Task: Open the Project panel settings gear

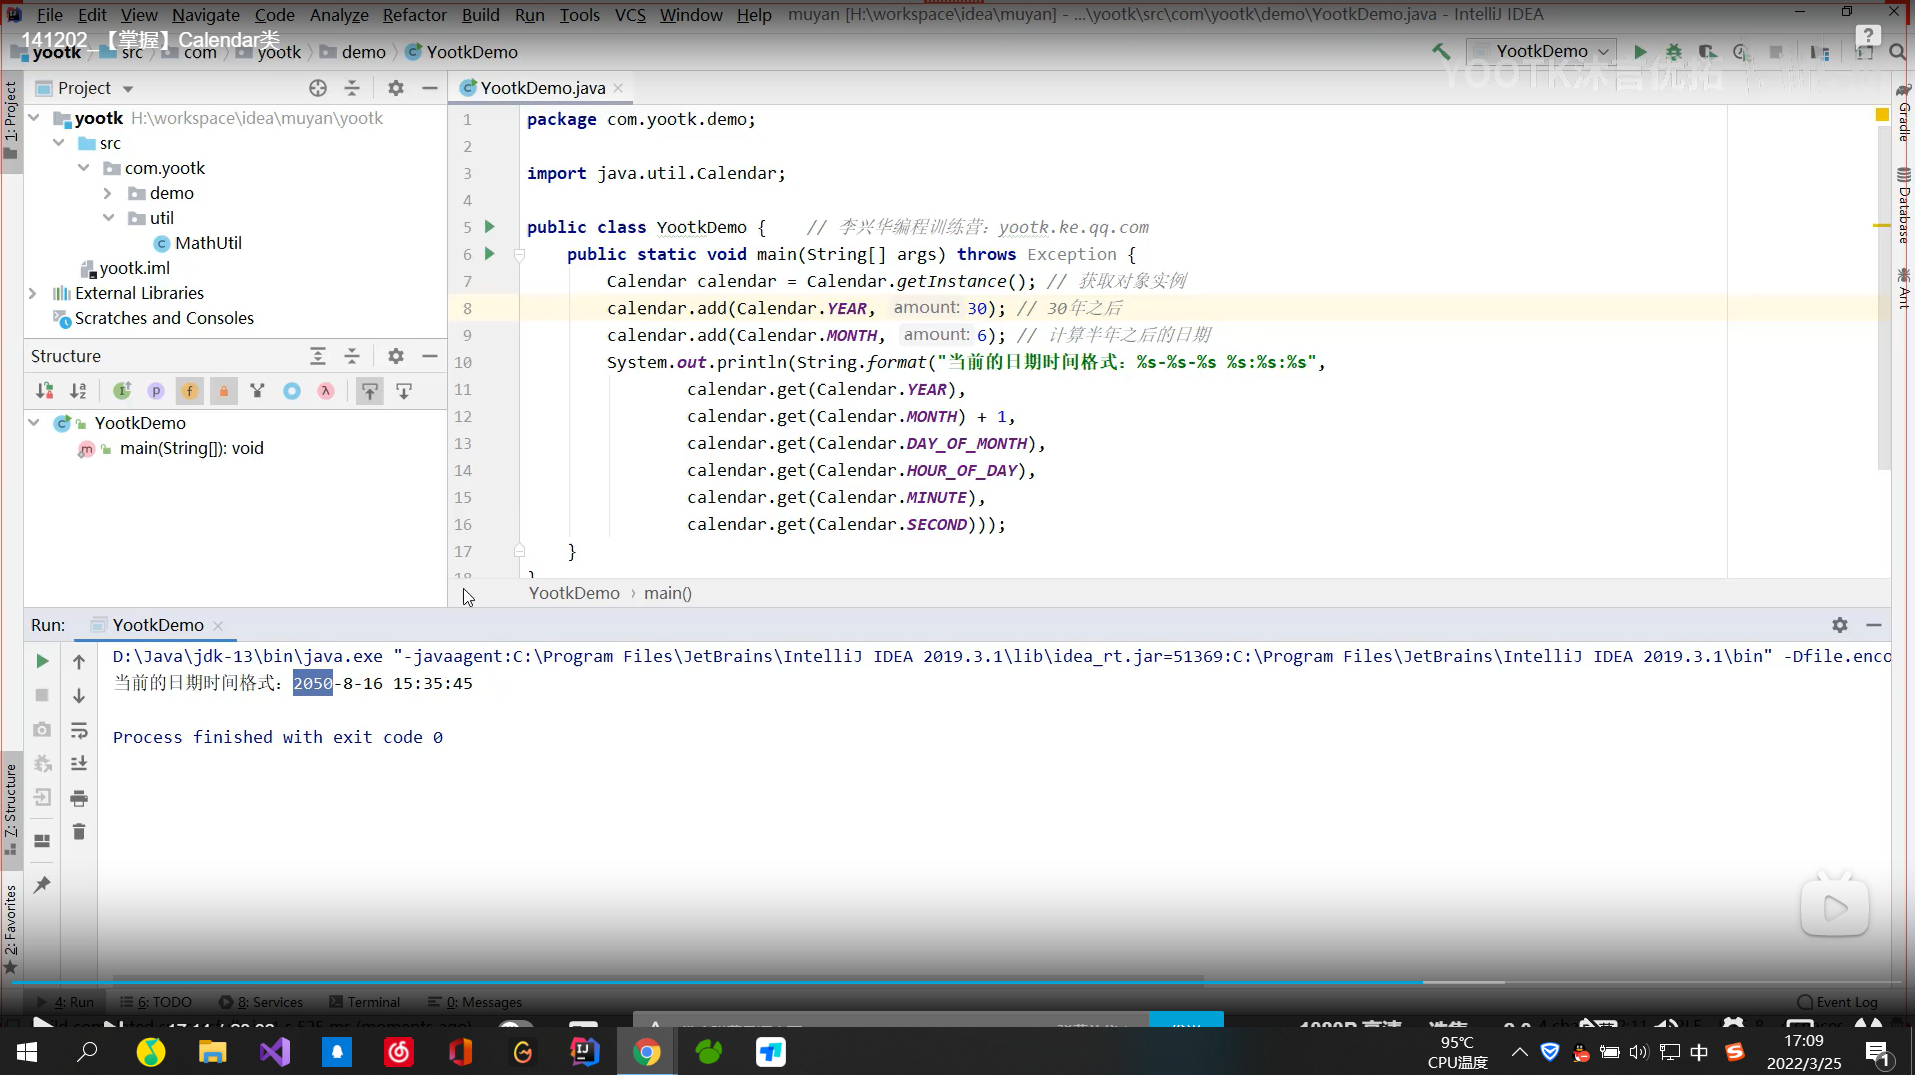Action: (x=395, y=88)
